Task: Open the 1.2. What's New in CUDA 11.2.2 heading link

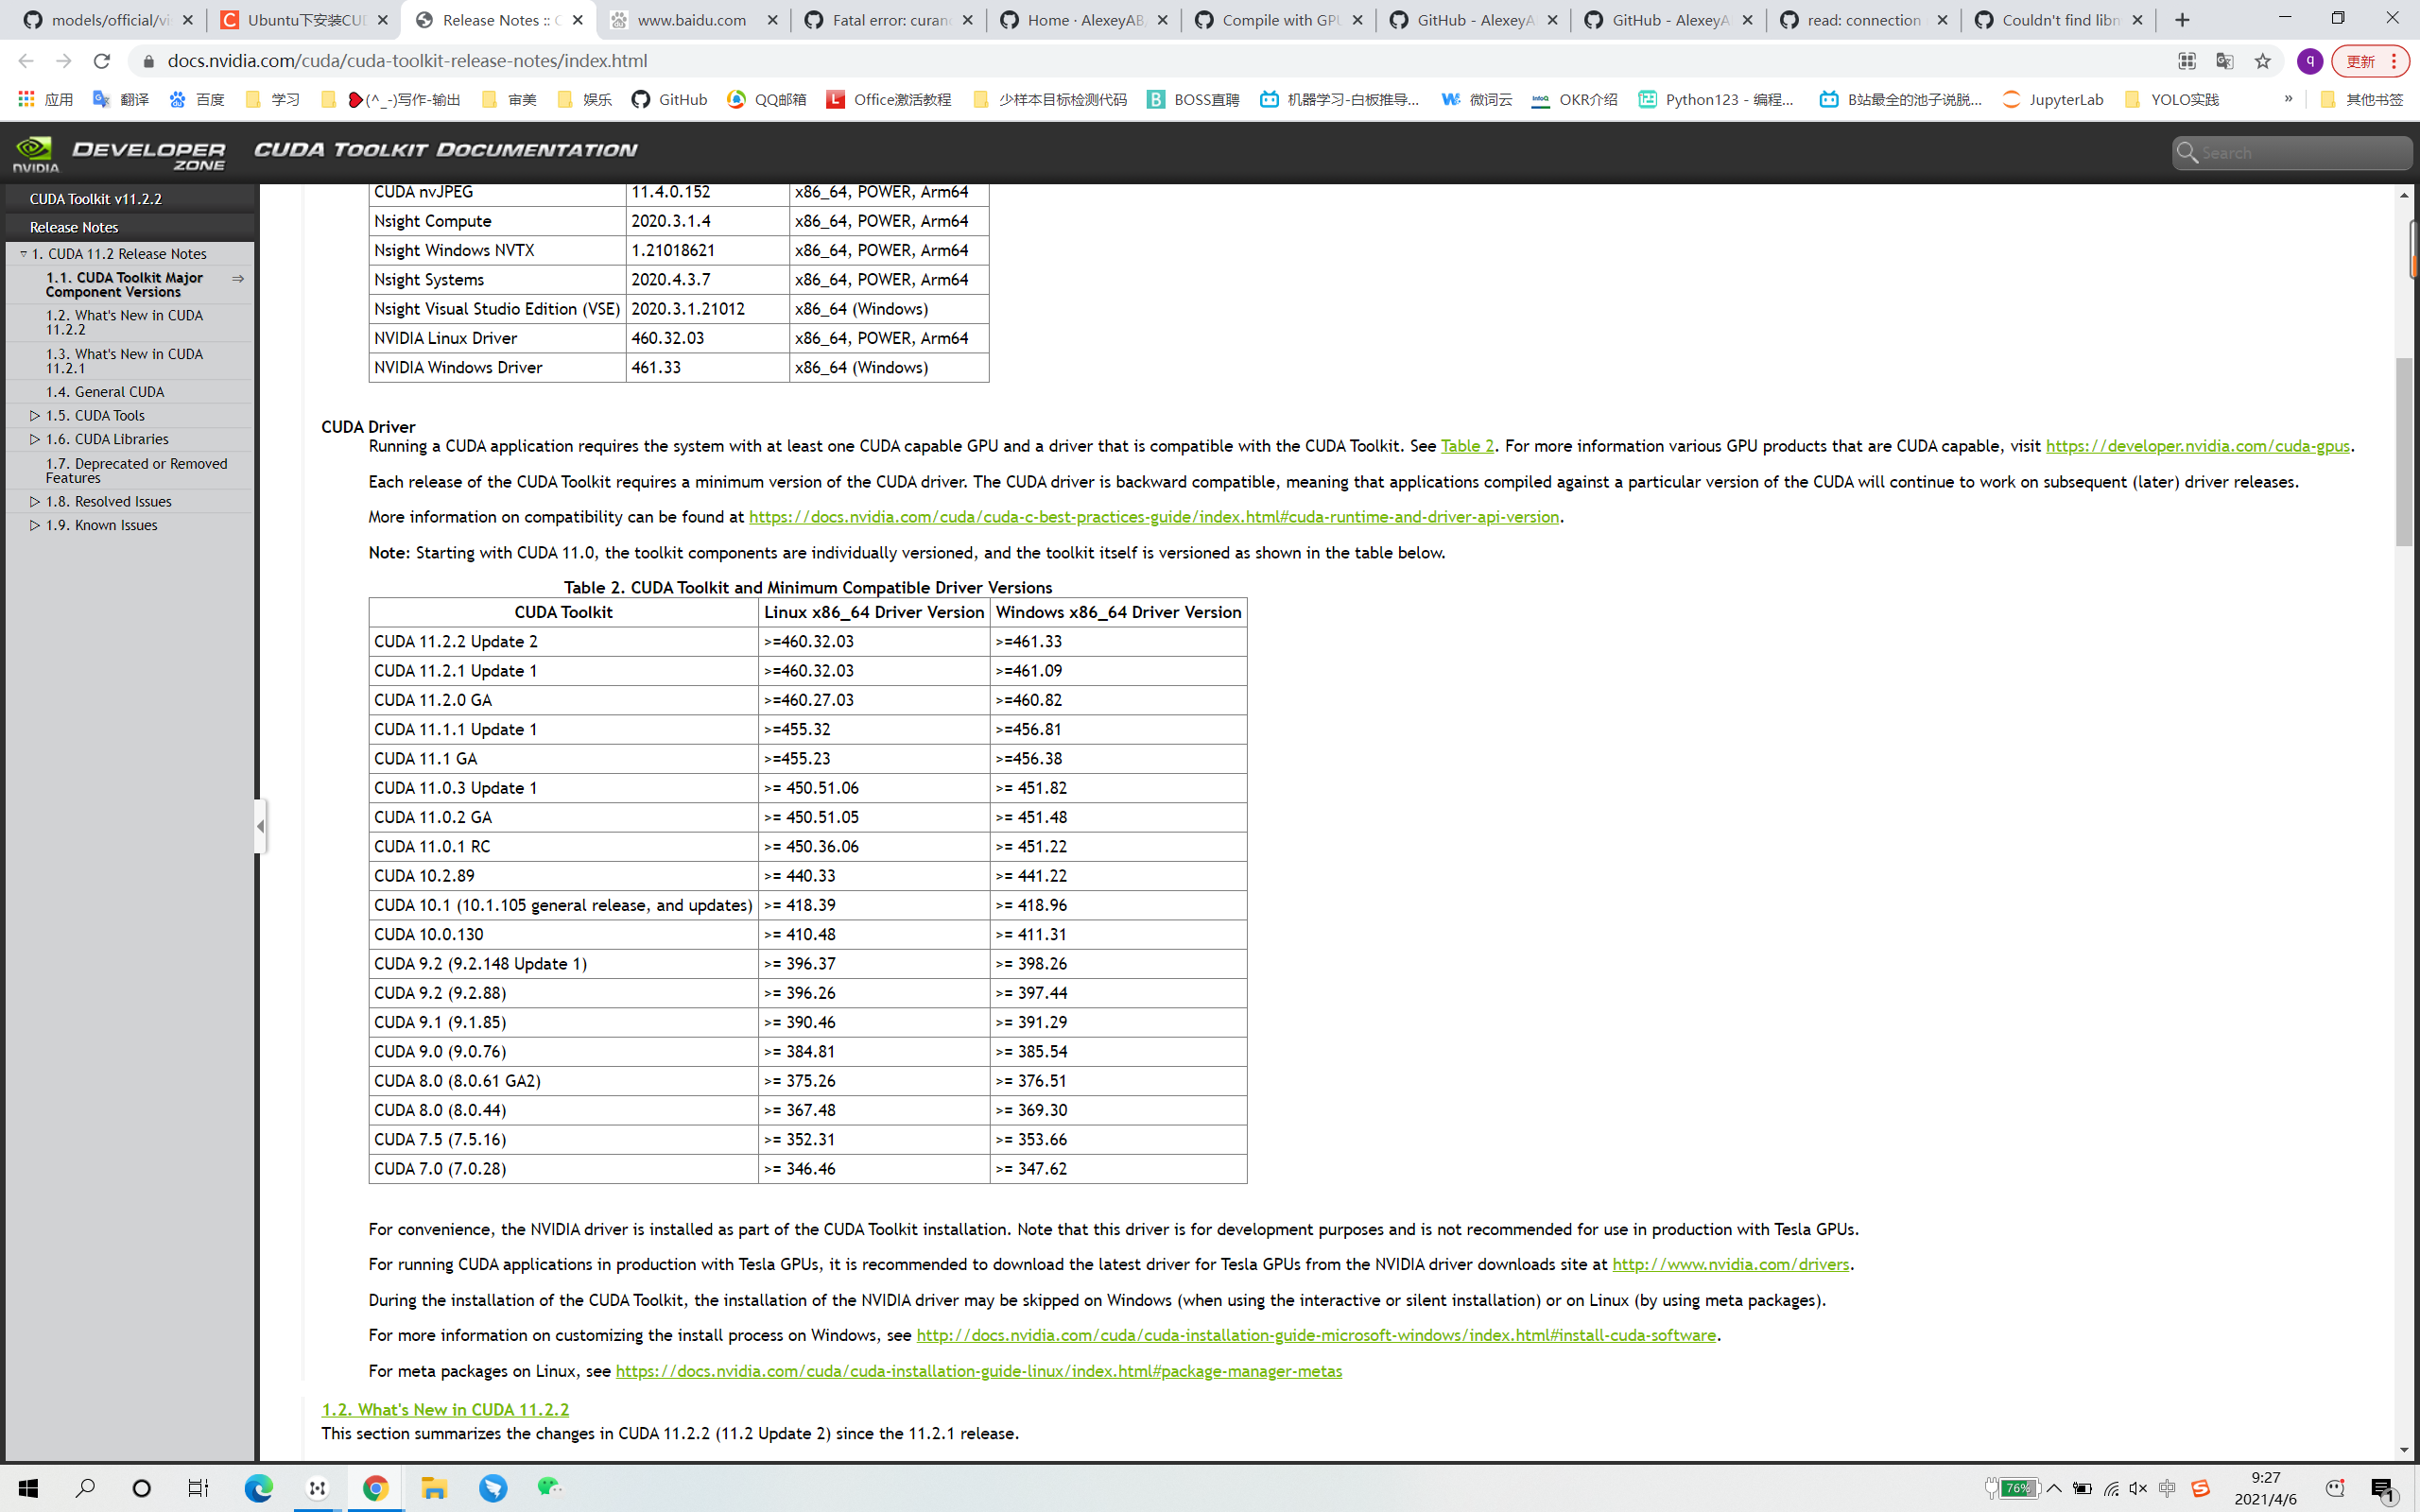Action: point(445,1409)
